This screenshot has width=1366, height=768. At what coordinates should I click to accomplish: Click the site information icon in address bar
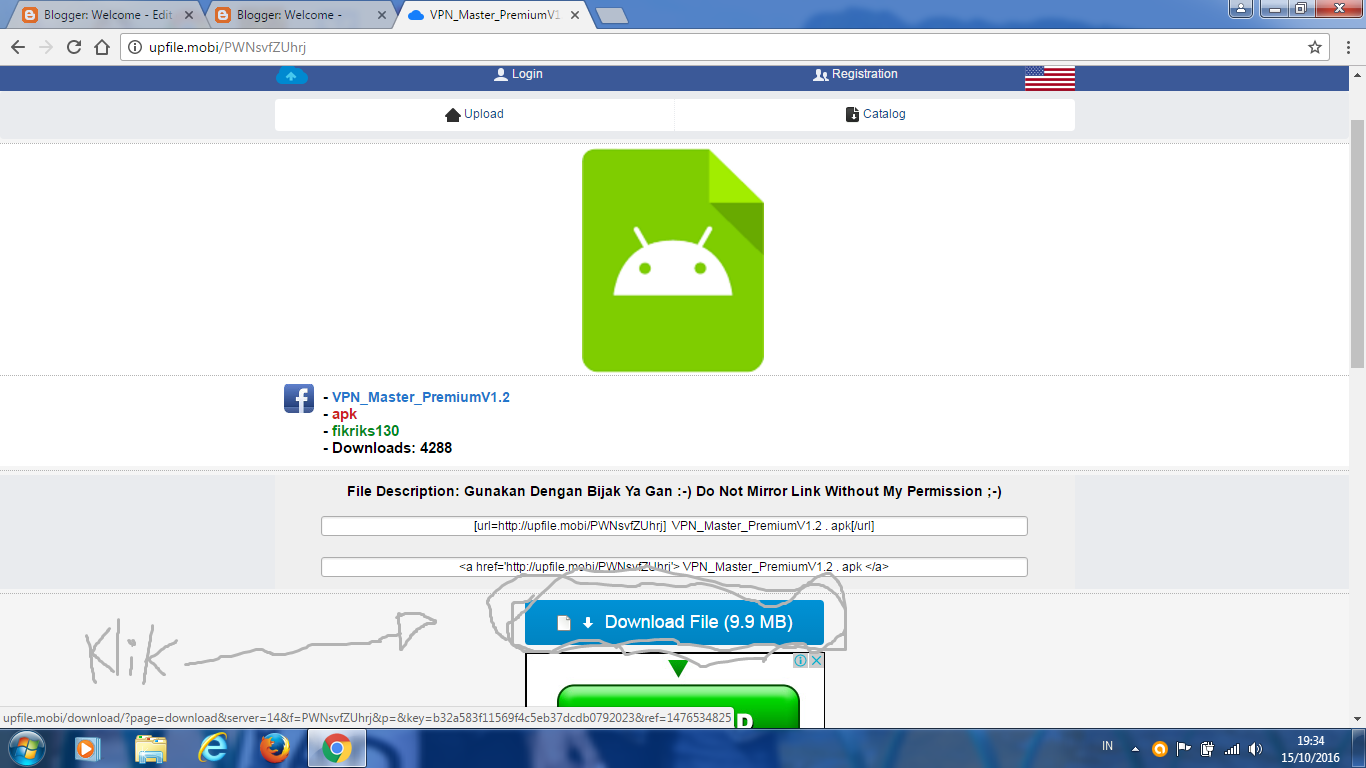coord(136,47)
